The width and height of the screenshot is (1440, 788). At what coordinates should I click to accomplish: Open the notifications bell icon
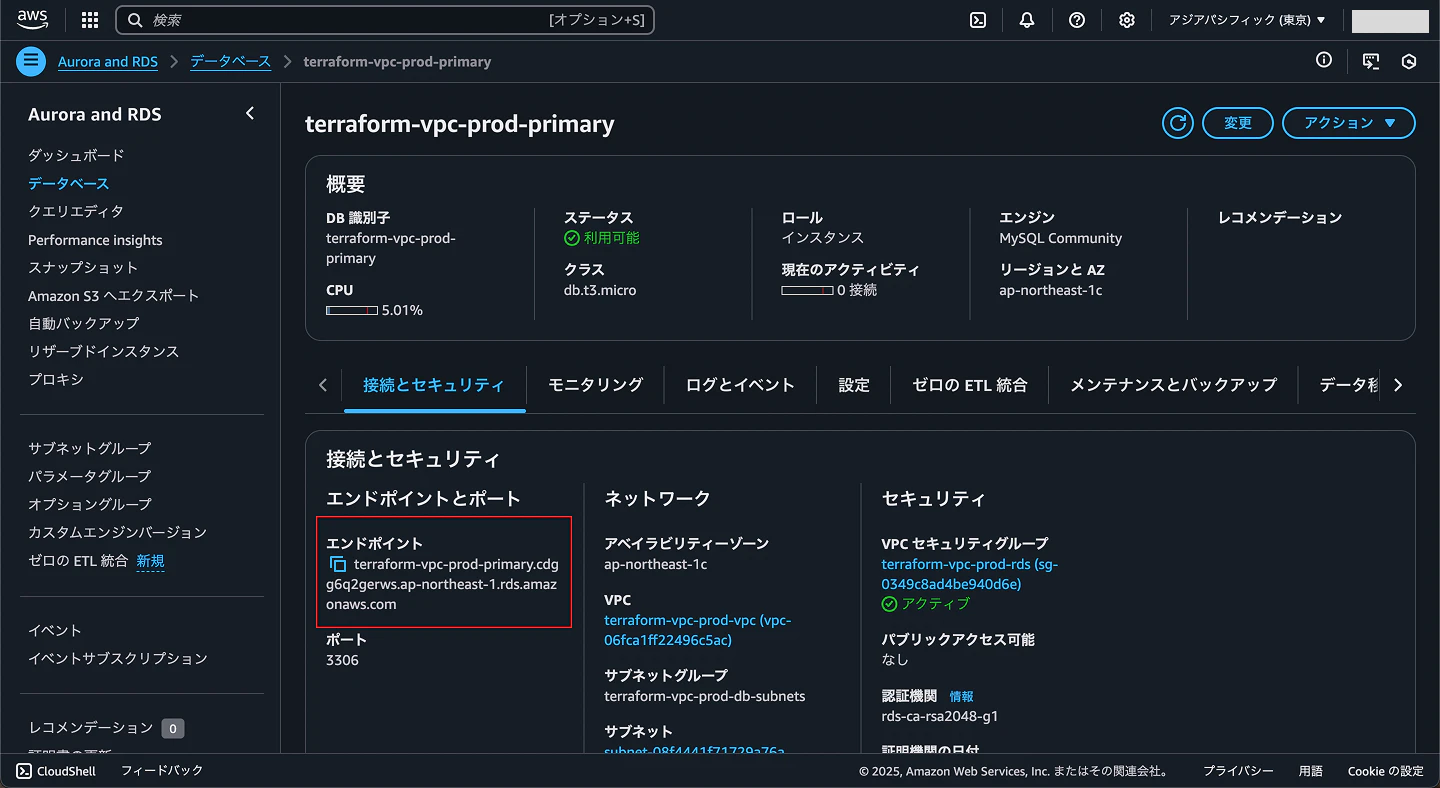tap(1027, 19)
